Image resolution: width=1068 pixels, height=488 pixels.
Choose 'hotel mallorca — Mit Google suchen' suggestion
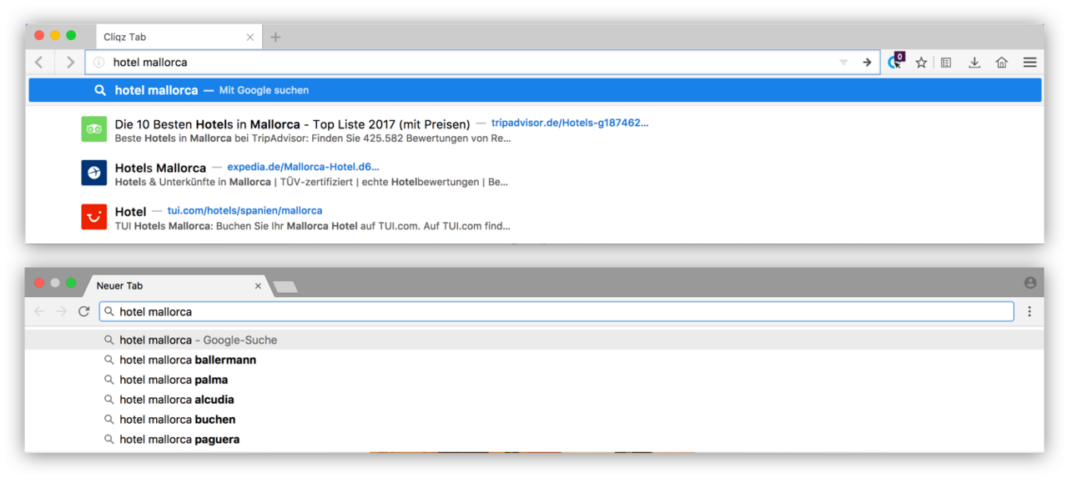click(x=535, y=90)
